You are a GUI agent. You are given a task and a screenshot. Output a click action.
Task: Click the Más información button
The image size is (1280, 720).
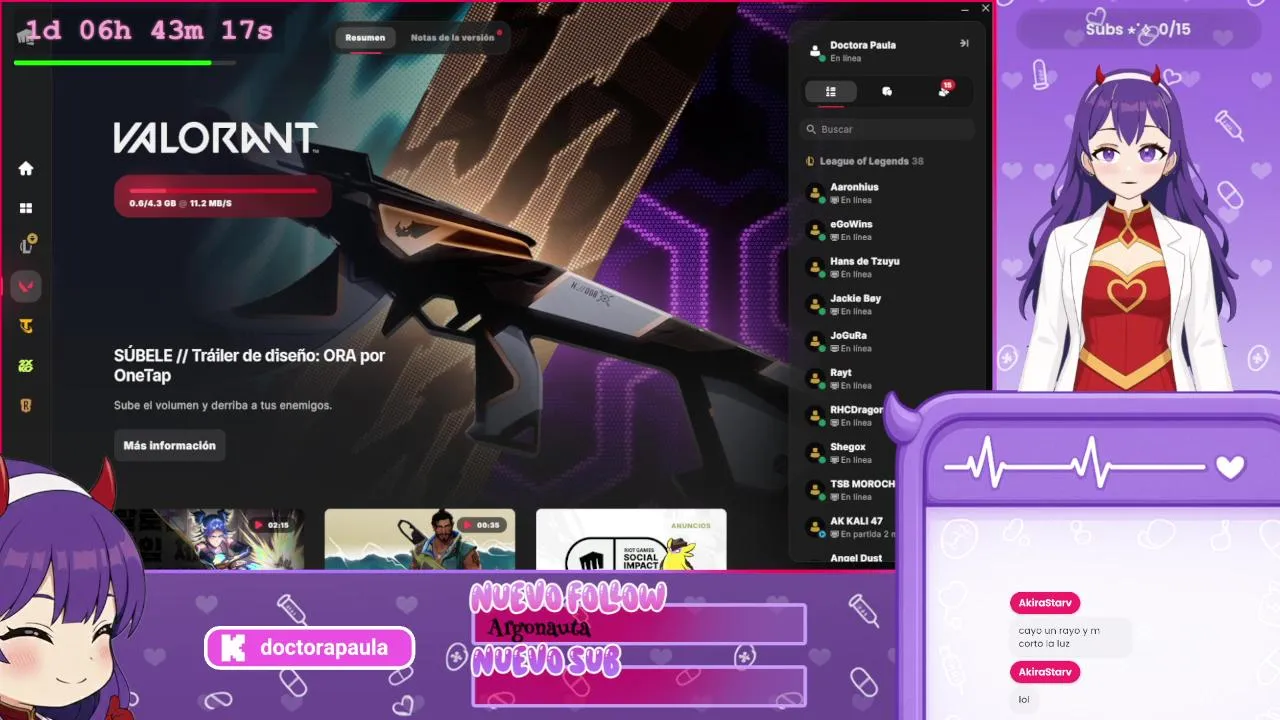170,446
